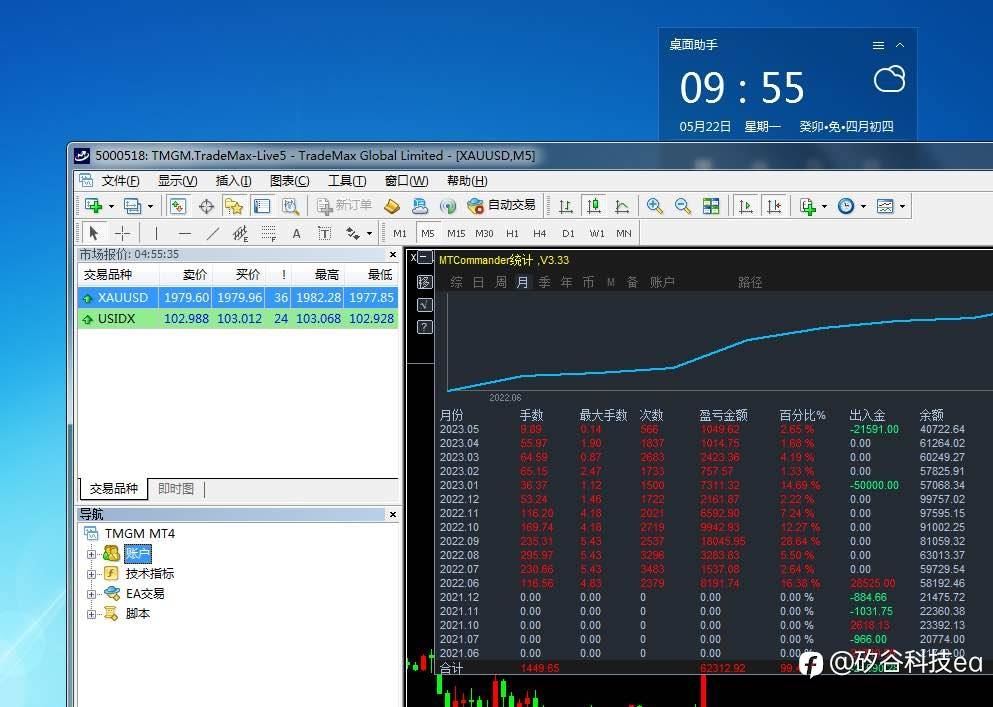993x707 pixels.
Task: Draw a vertical line tool
Action: click(156, 233)
